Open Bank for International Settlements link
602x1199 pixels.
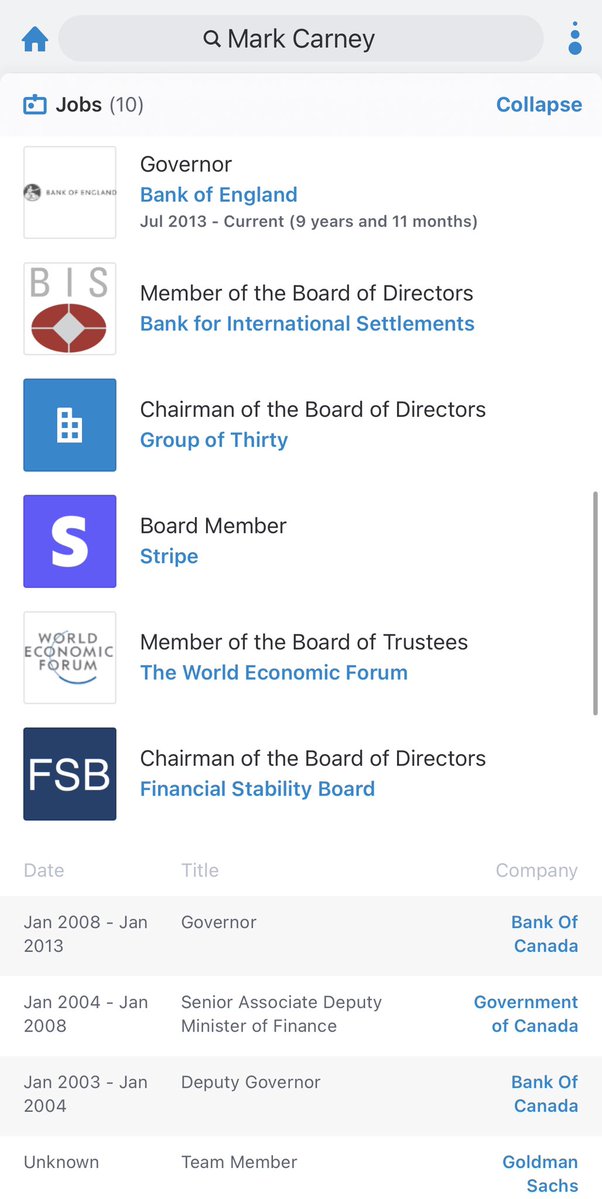pyautogui.click(x=307, y=324)
